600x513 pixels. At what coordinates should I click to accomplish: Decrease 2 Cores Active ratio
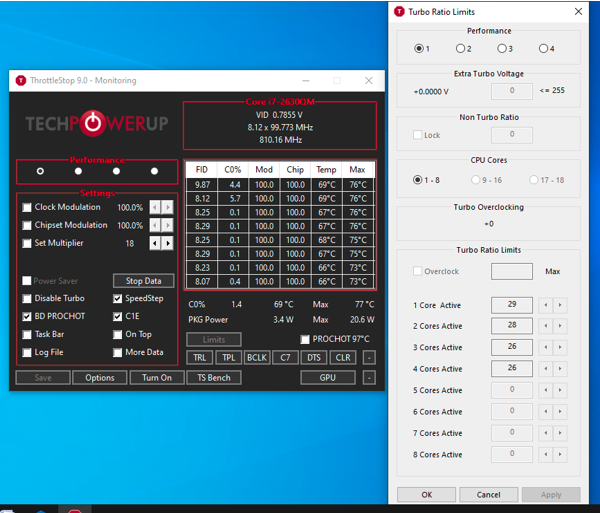pyautogui.click(x=546, y=326)
